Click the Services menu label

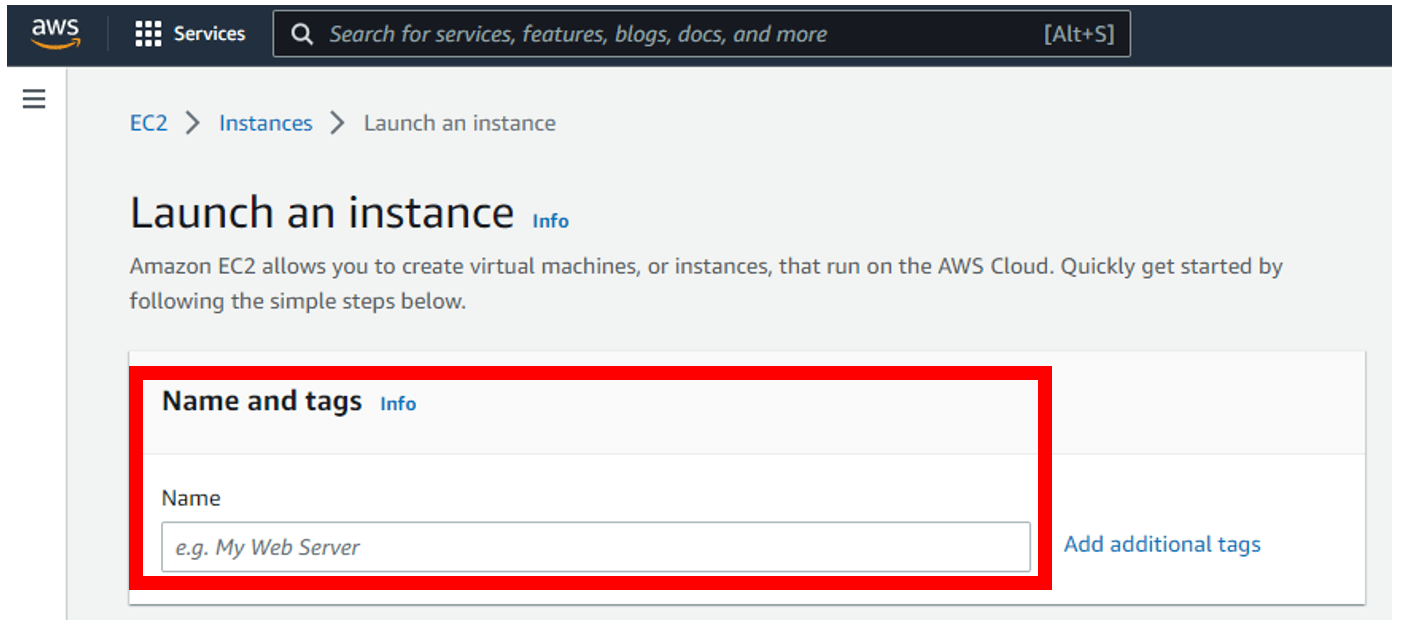[209, 34]
